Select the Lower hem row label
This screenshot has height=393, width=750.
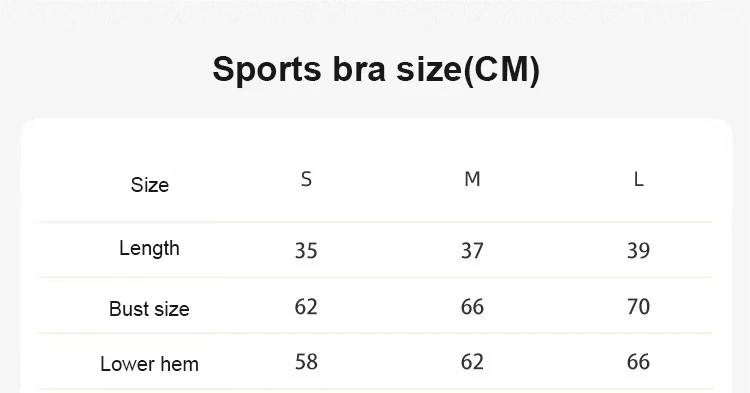(x=149, y=364)
